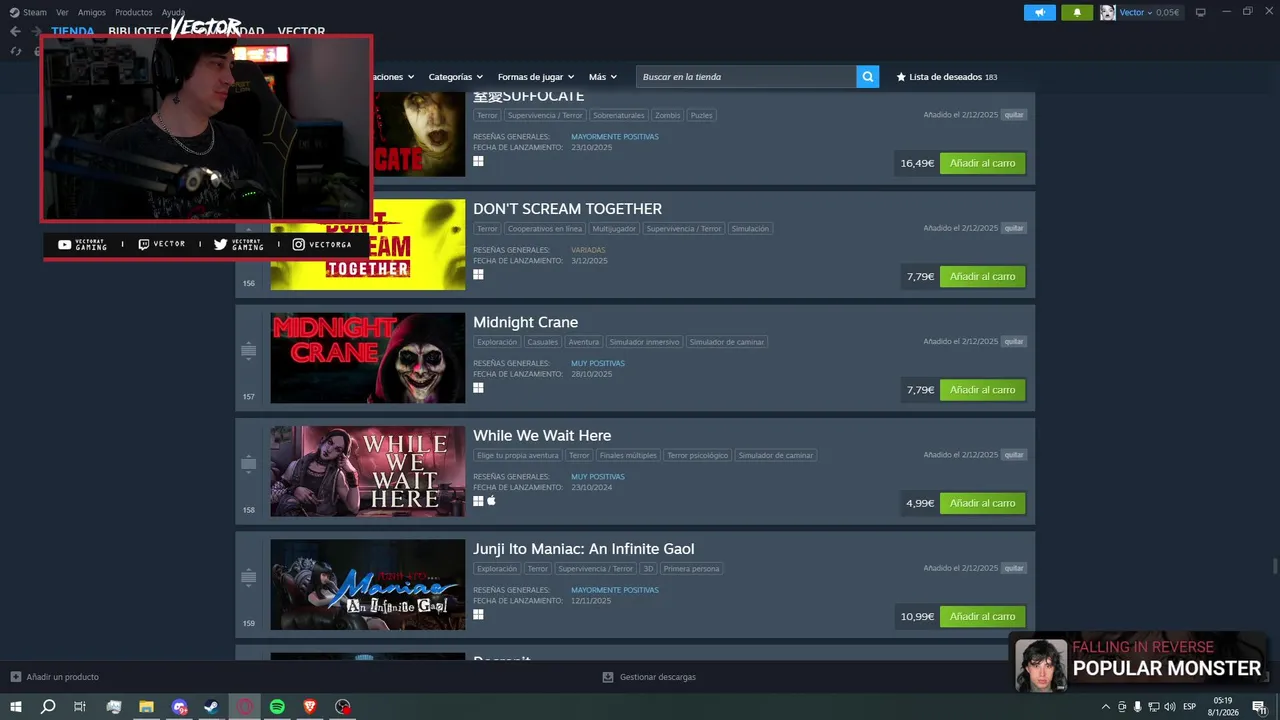This screenshot has width=1280, height=720.
Task: Click the Junji Ito Maniac cover thumbnail
Action: 367,585
